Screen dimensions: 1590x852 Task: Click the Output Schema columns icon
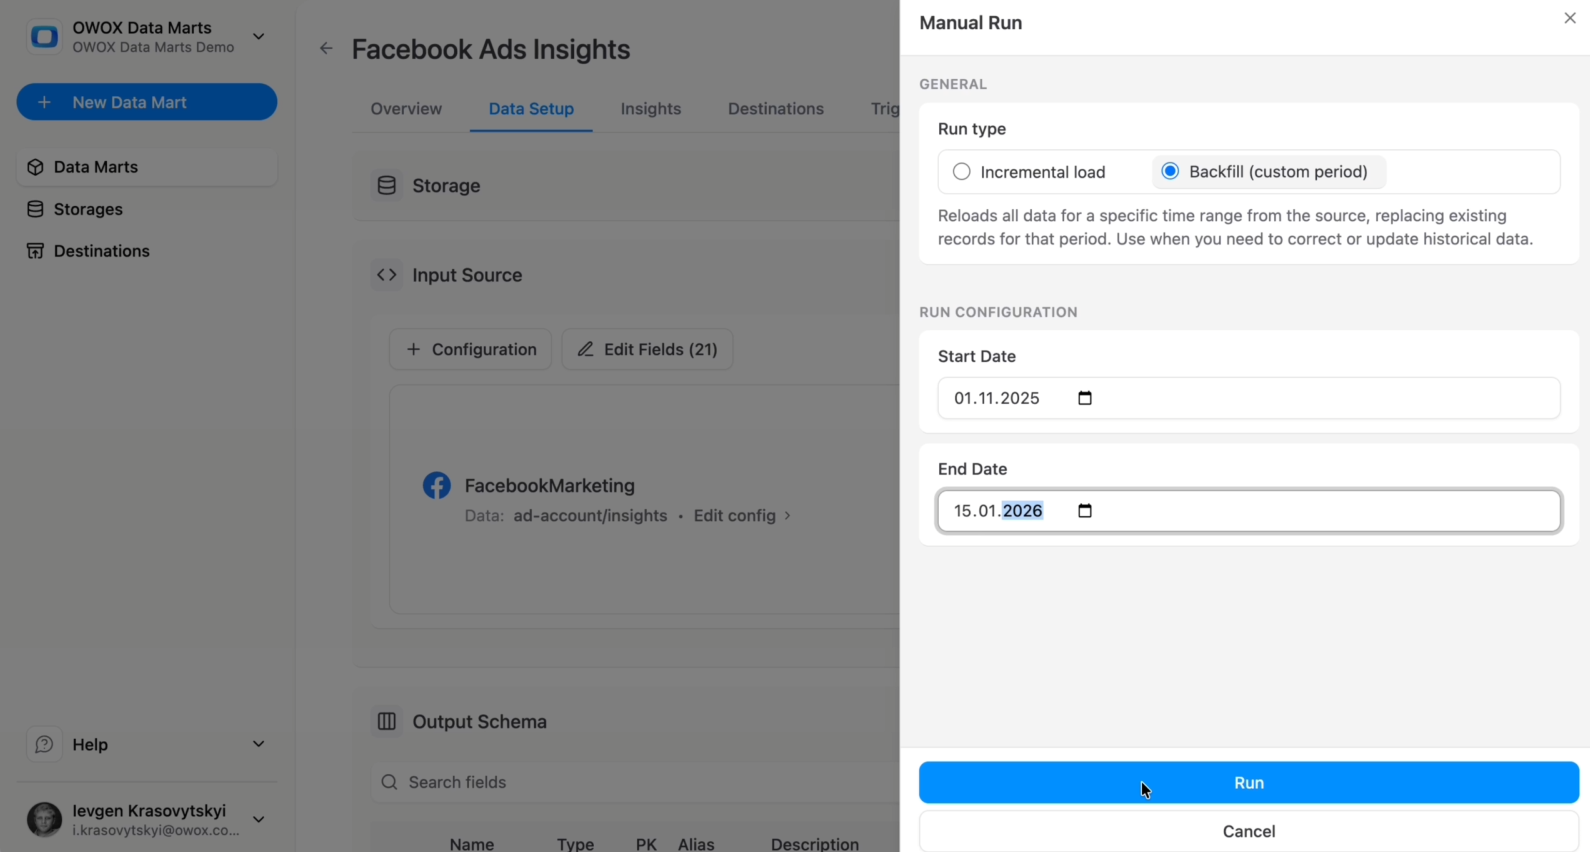pyautogui.click(x=387, y=721)
